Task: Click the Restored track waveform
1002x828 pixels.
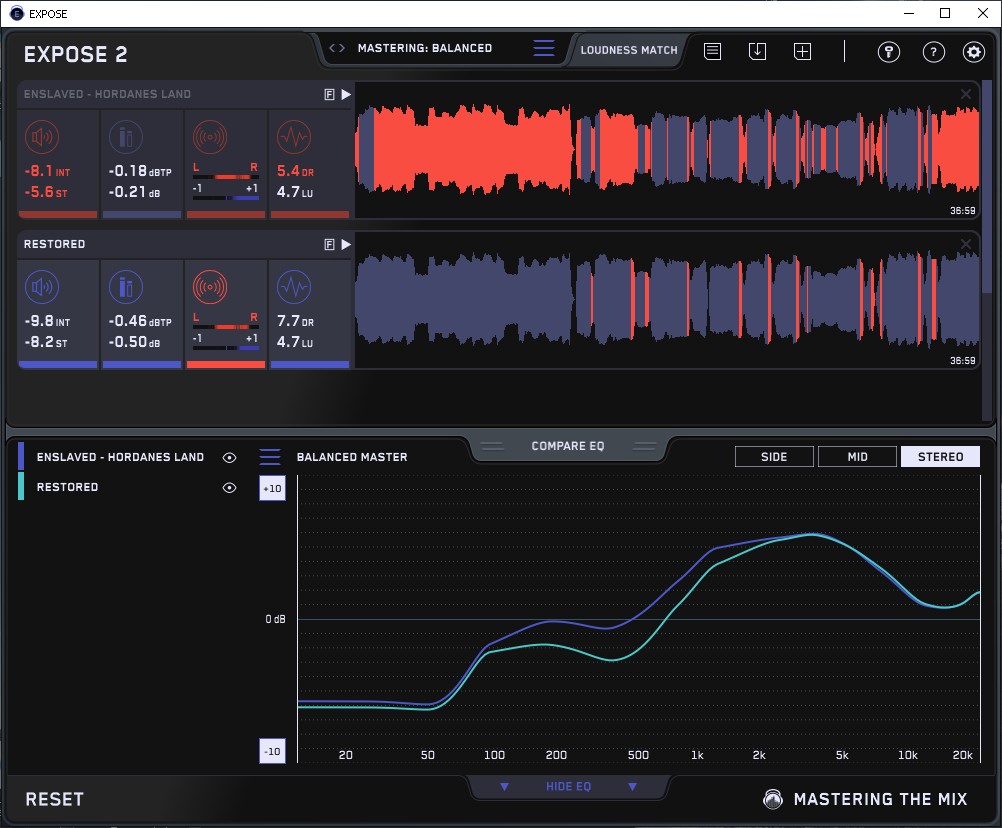Action: point(667,300)
